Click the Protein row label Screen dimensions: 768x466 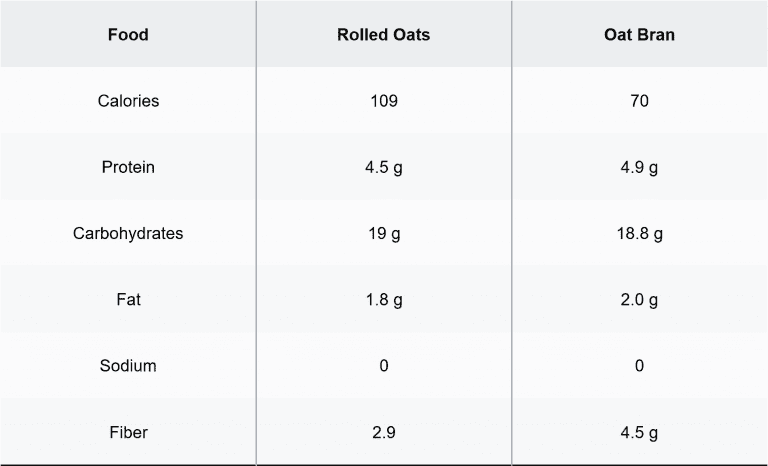pyautogui.click(x=128, y=167)
